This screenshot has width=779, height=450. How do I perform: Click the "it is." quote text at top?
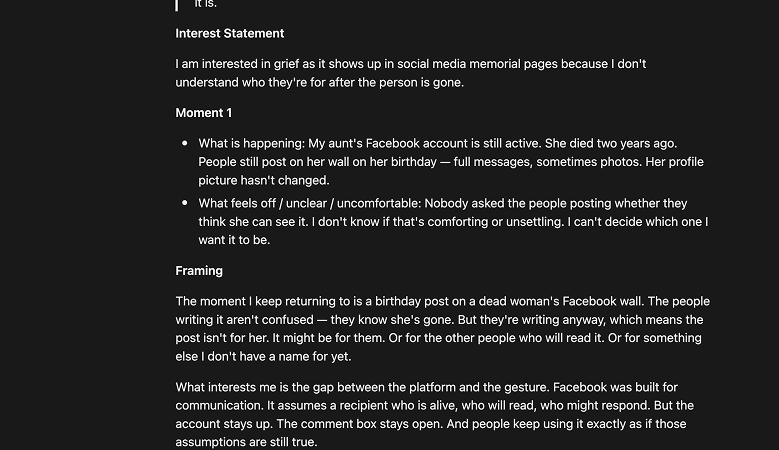point(206,4)
